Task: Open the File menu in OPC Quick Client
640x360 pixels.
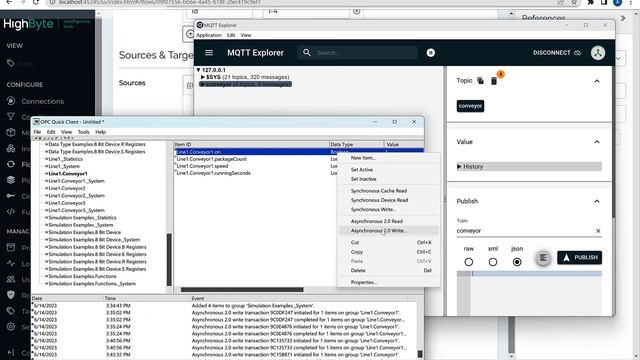Action: click(x=37, y=132)
